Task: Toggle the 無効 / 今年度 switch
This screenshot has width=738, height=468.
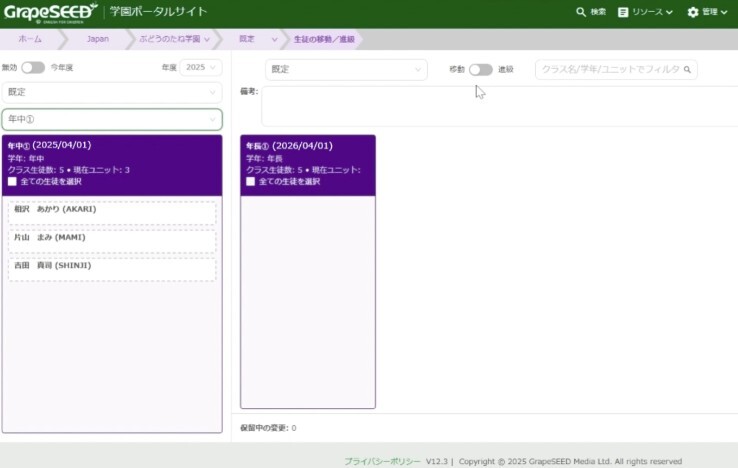Action: tap(32, 67)
